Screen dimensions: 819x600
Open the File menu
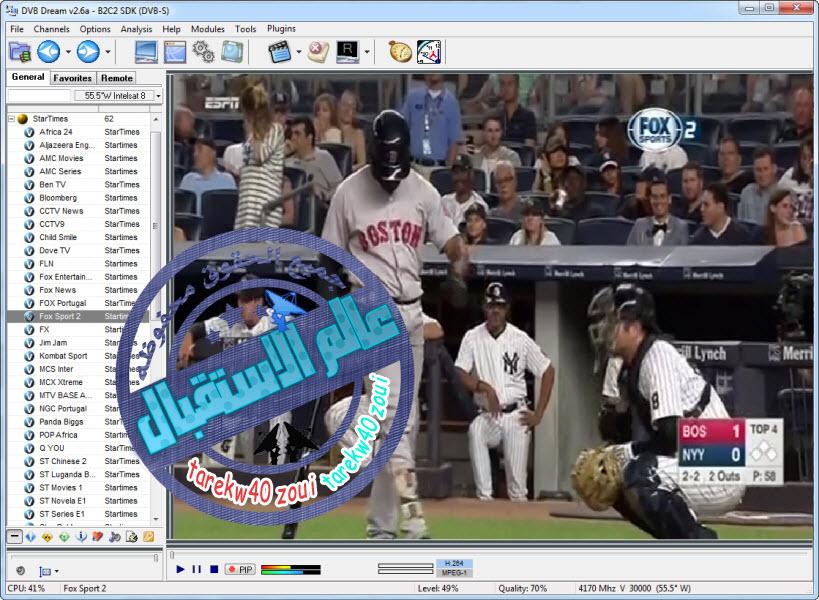(x=17, y=29)
